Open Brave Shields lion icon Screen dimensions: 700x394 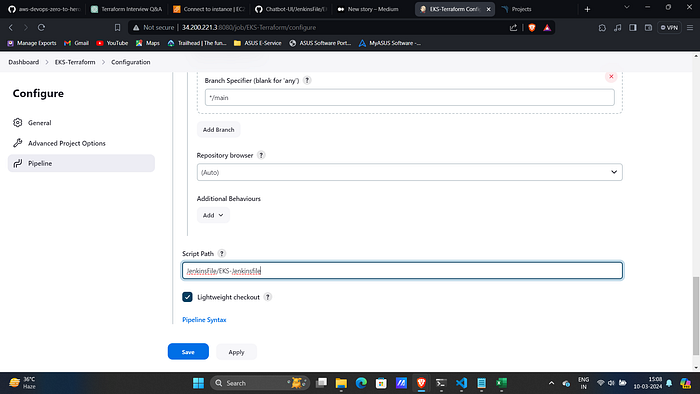click(x=532, y=28)
